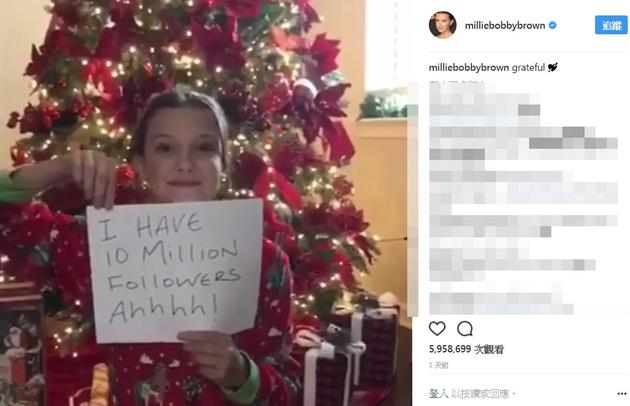This screenshot has height=406, width=630.
Task: Open the three-dot more options menu
Action: (622, 394)
